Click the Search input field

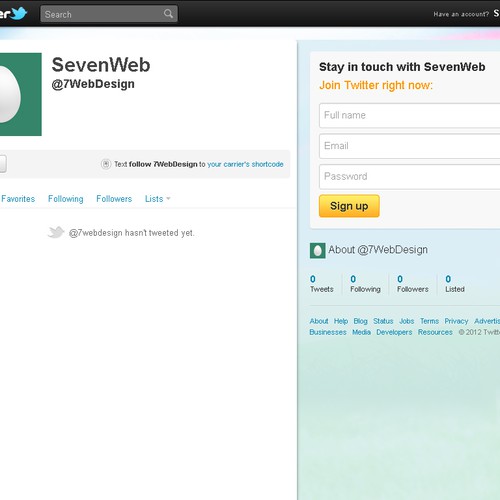[x=109, y=14]
